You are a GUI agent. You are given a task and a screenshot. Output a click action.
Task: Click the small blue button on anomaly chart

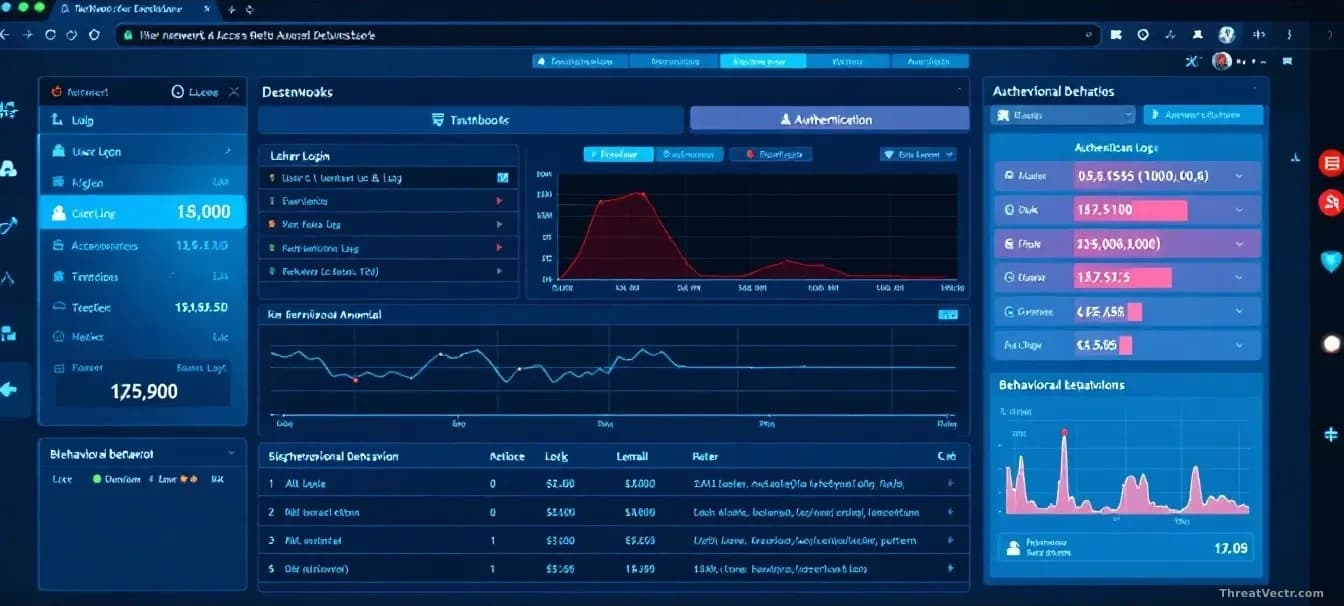(947, 315)
